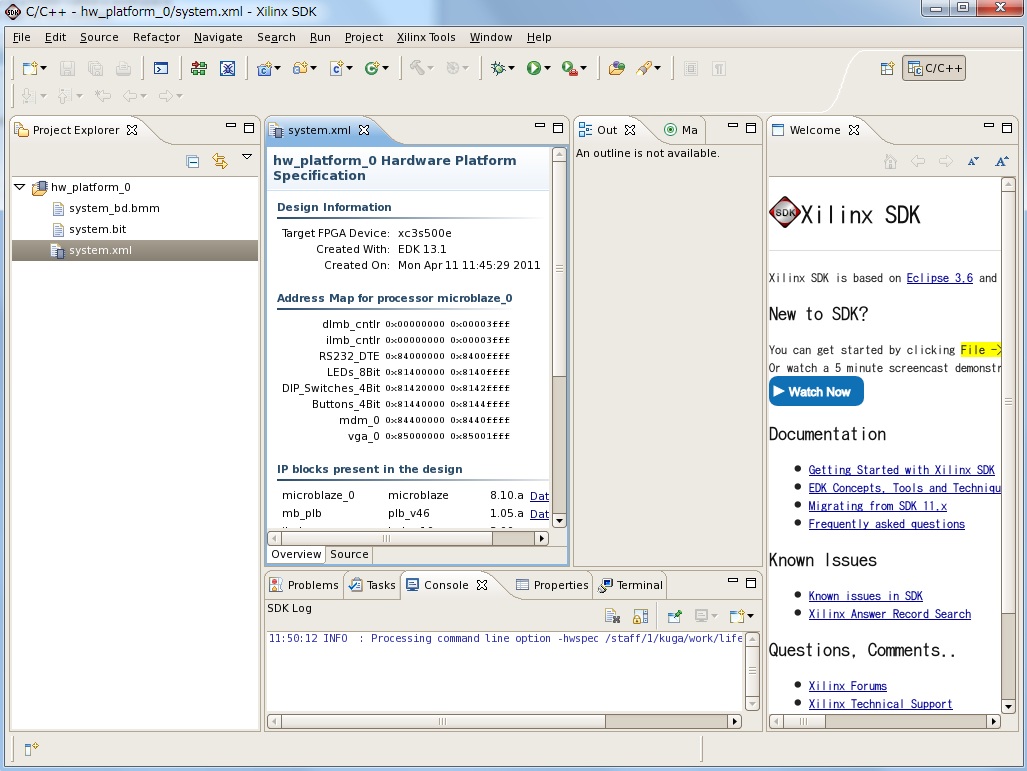Close the system.xml editor tab

364,130
